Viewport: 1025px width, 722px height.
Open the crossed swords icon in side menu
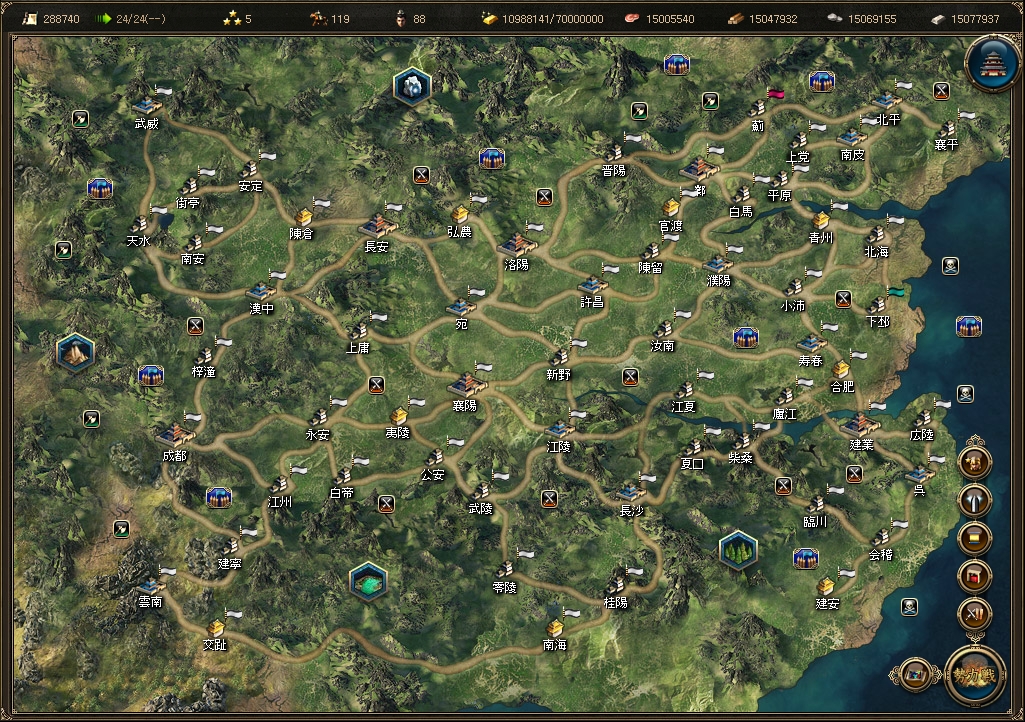(x=974, y=614)
